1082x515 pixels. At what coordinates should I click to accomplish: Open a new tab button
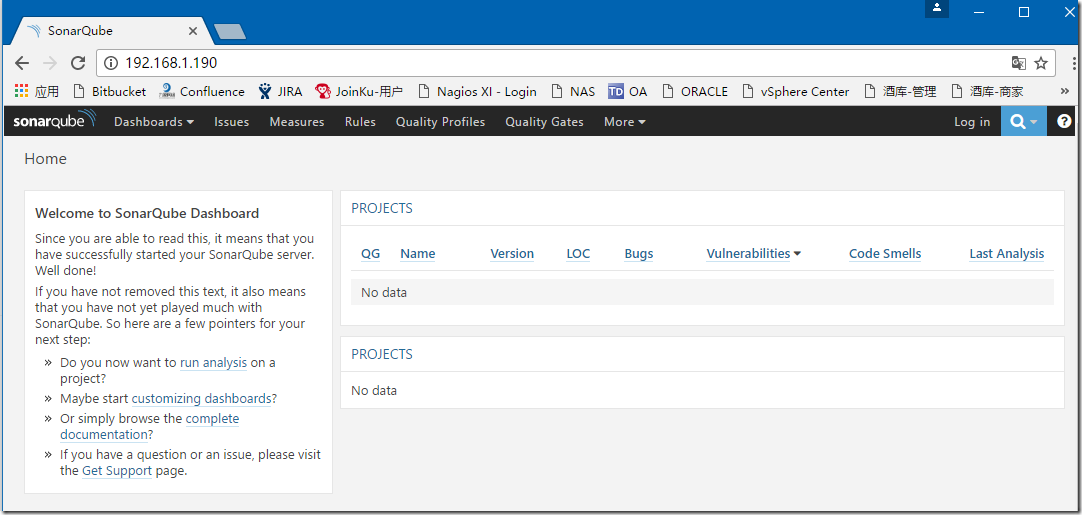click(230, 31)
